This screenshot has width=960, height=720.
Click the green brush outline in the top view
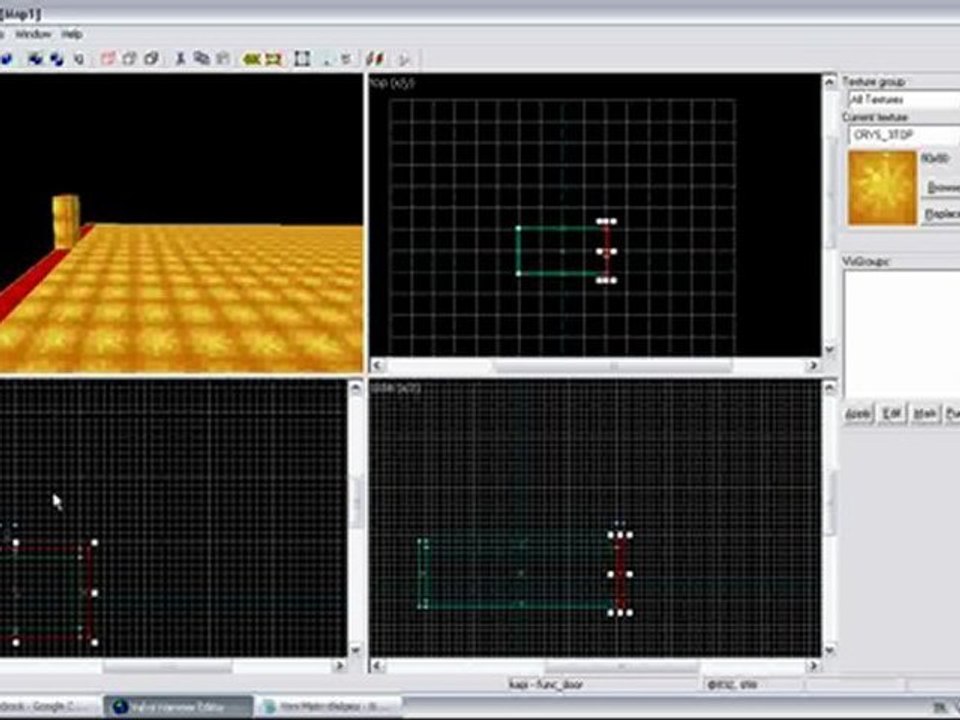point(560,251)
